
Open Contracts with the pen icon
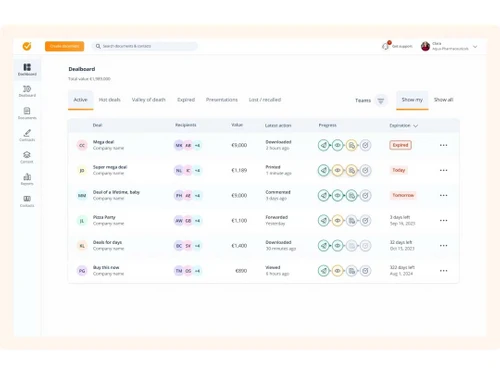point(27,135)
